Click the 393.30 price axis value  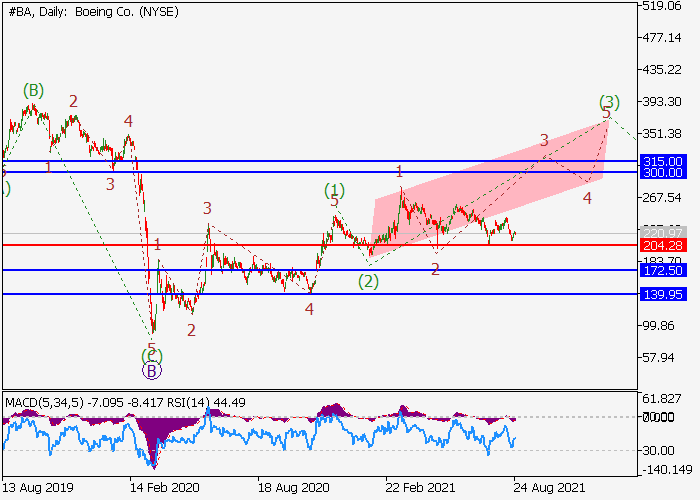(662, 102)
